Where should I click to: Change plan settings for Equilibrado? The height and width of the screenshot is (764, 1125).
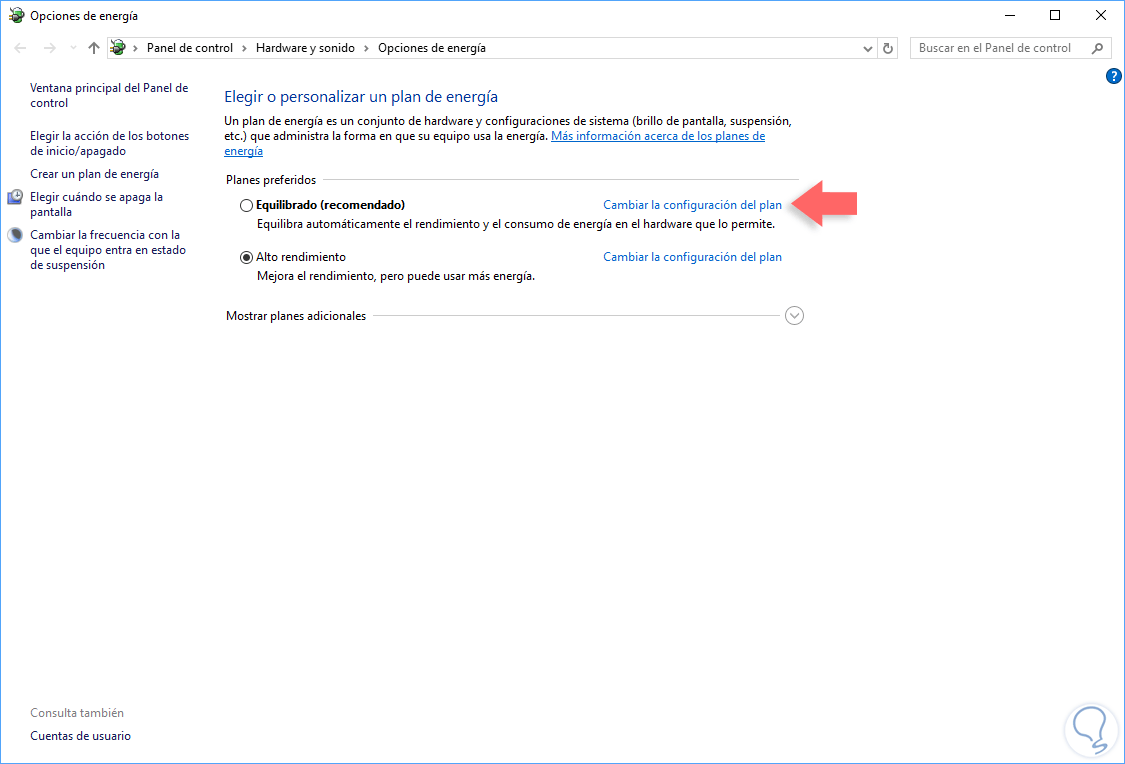click(x=692, y=205)
